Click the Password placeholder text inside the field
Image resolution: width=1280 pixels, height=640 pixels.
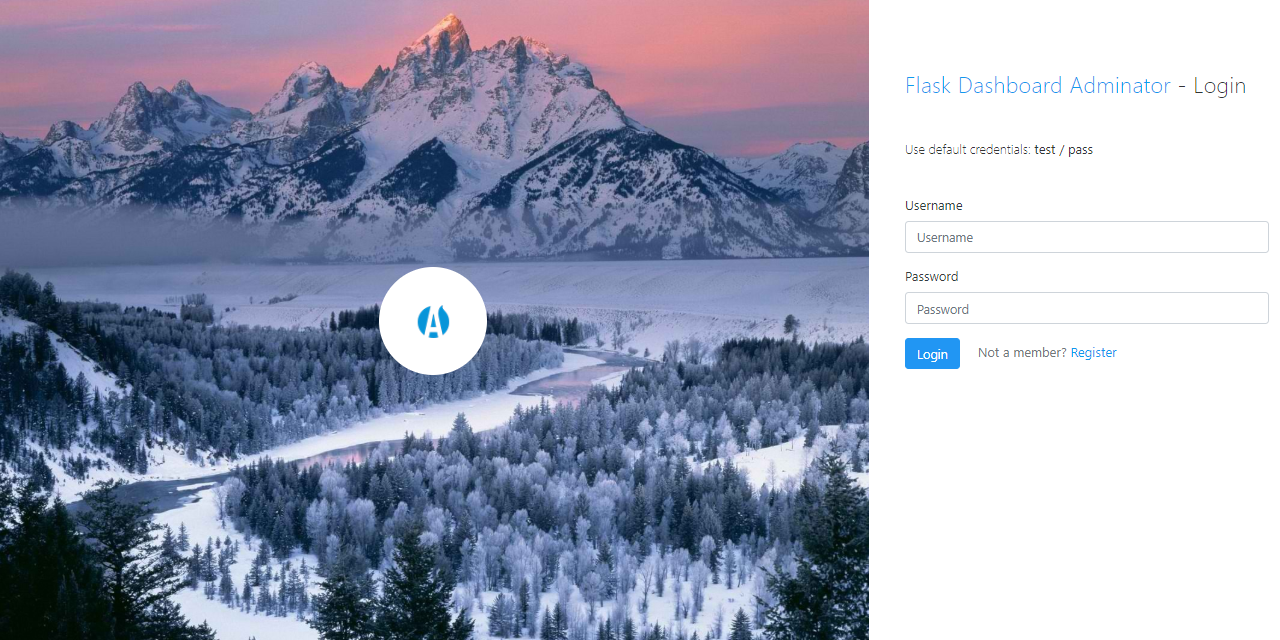click(943, 309)
